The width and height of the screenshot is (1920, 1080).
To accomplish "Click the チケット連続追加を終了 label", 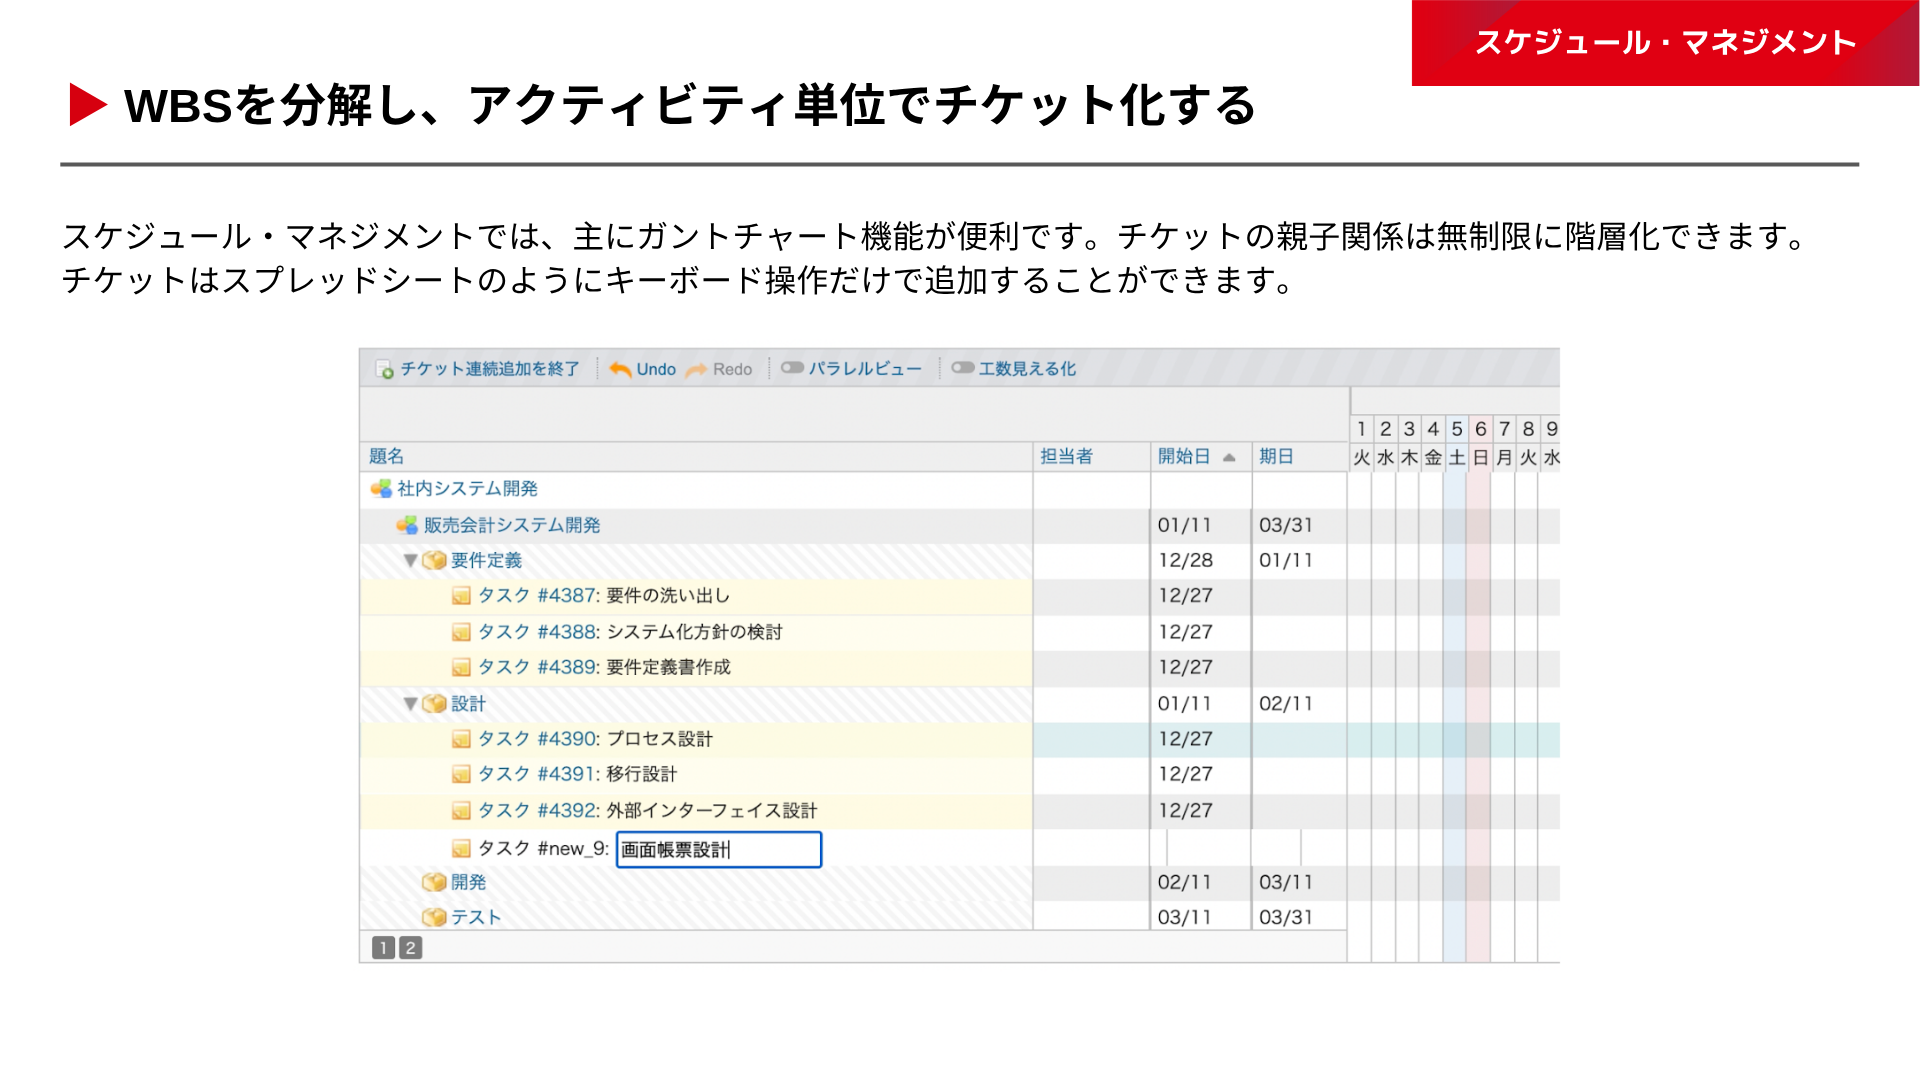I will click(490, 369).
